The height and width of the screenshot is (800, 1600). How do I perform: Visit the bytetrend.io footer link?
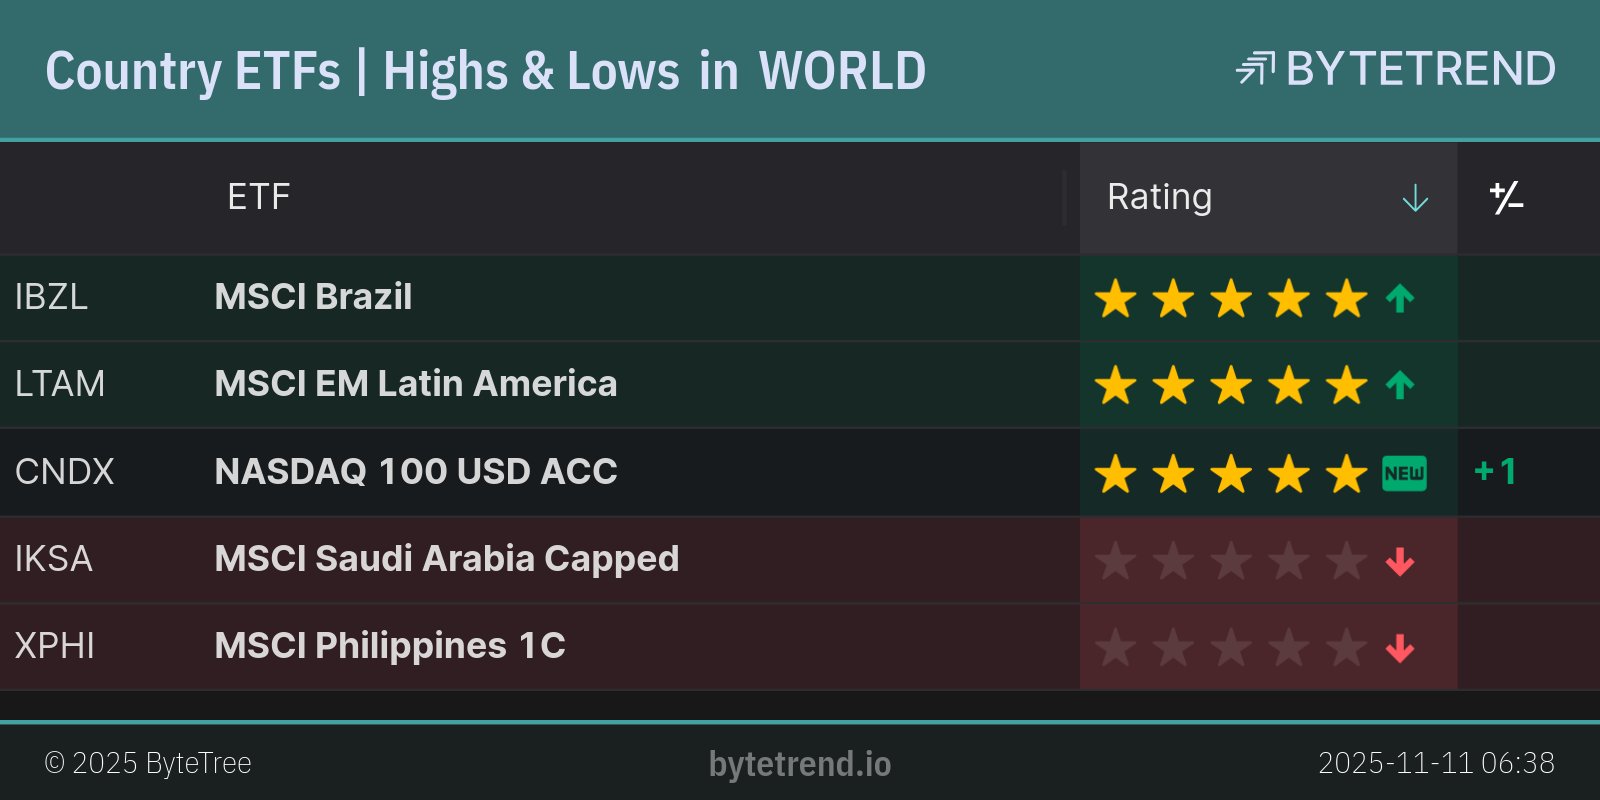pos(800,764)
